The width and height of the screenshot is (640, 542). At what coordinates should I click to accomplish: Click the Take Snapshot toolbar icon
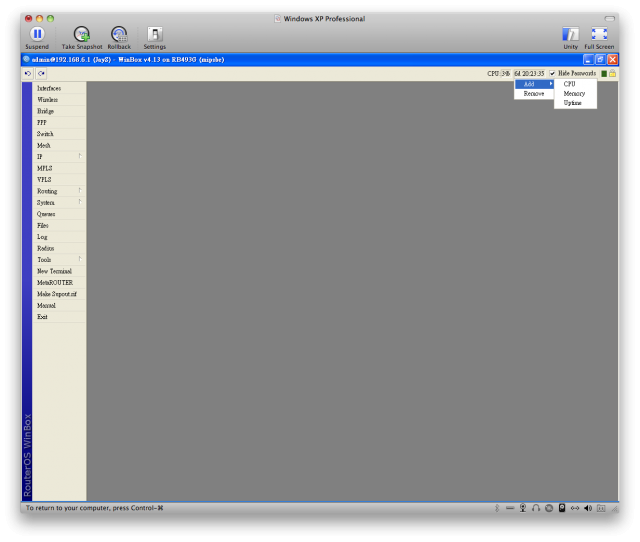click(x=82, y=34)
